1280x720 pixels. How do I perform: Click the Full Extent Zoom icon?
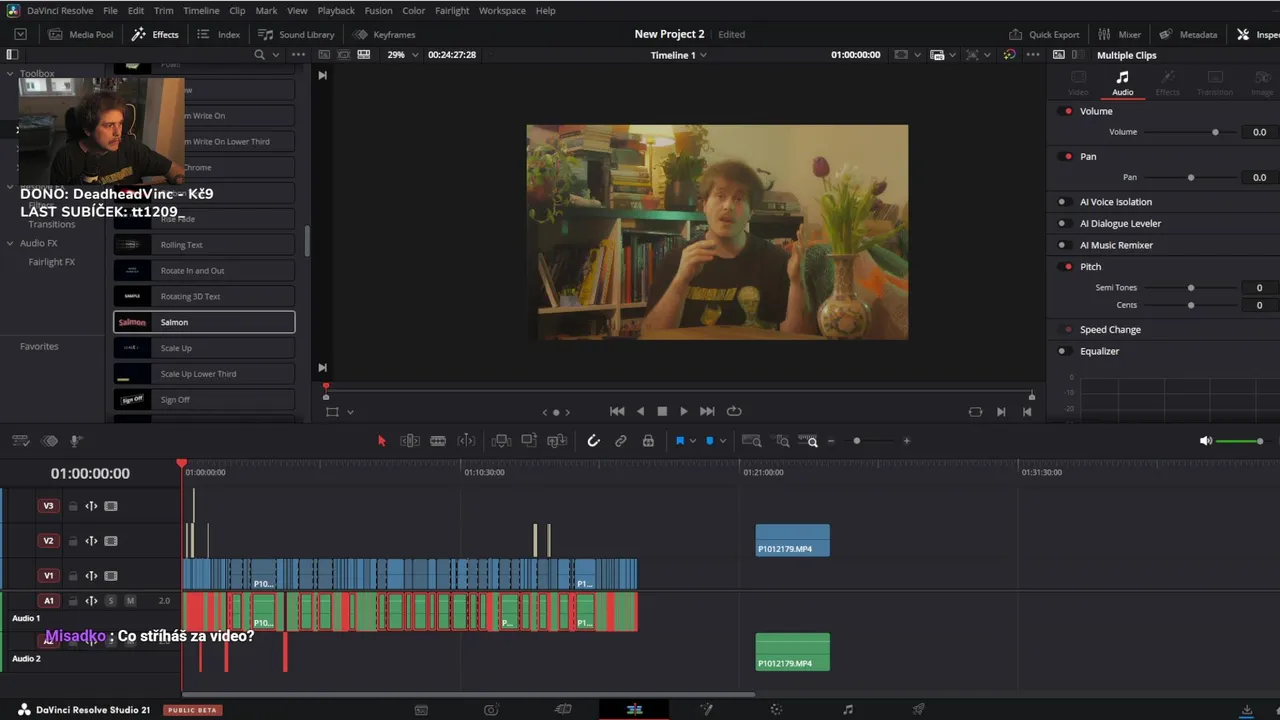[x=752, y=441]
